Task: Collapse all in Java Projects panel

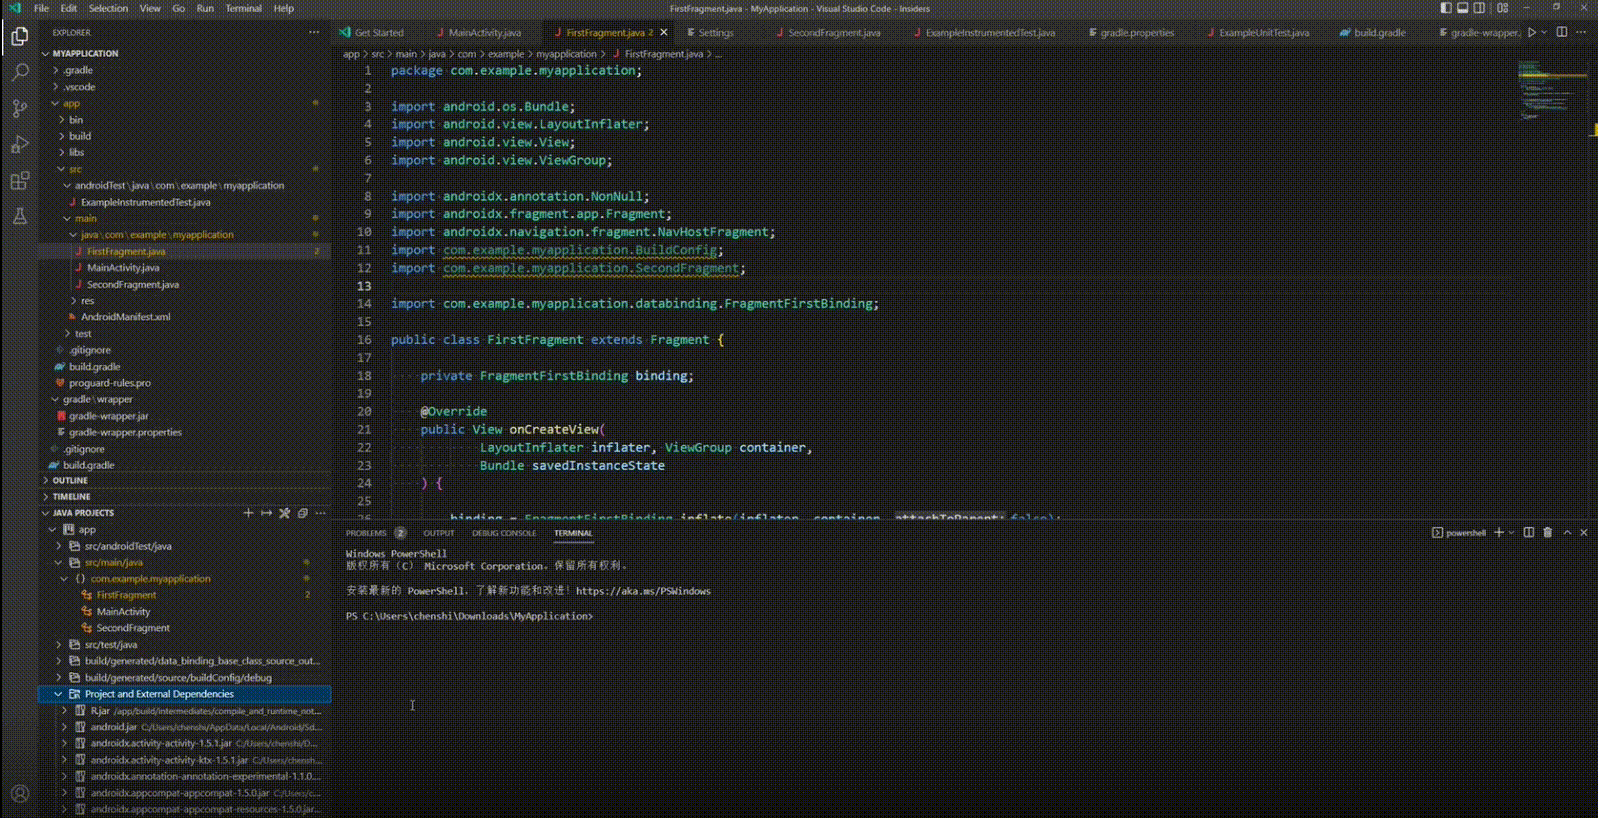Action: pyautogui.click(x=302, y=513)
